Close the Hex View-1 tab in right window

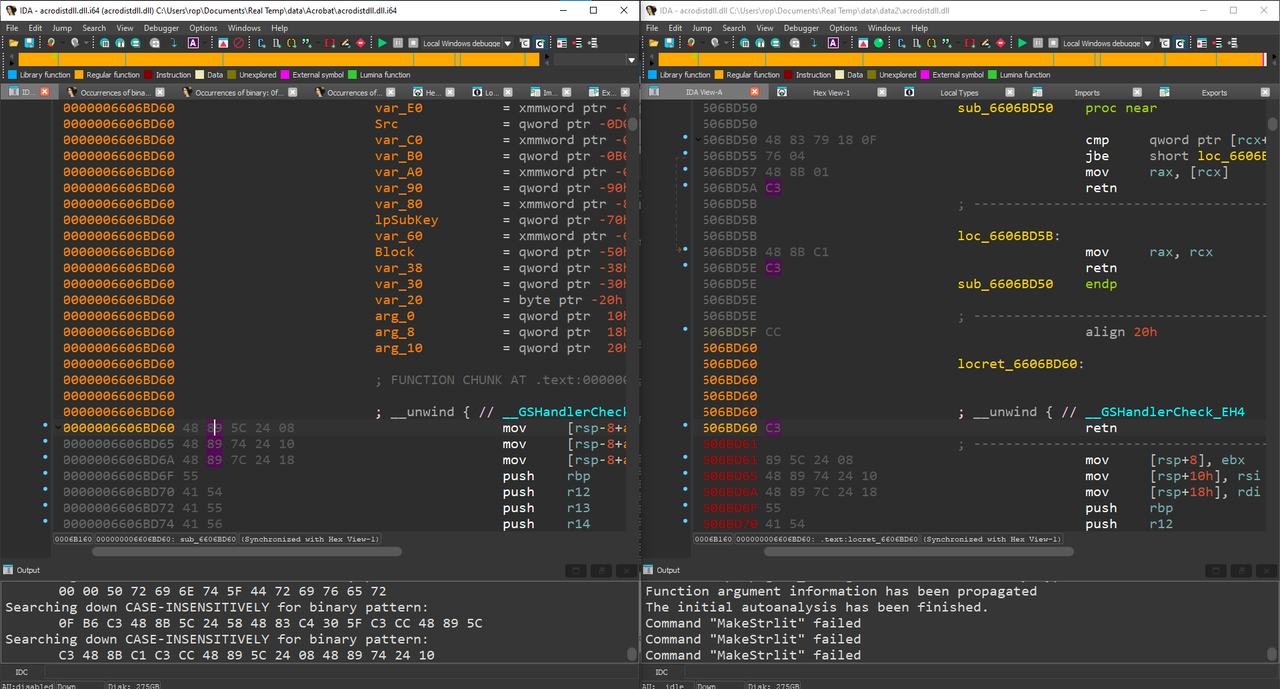882,92
